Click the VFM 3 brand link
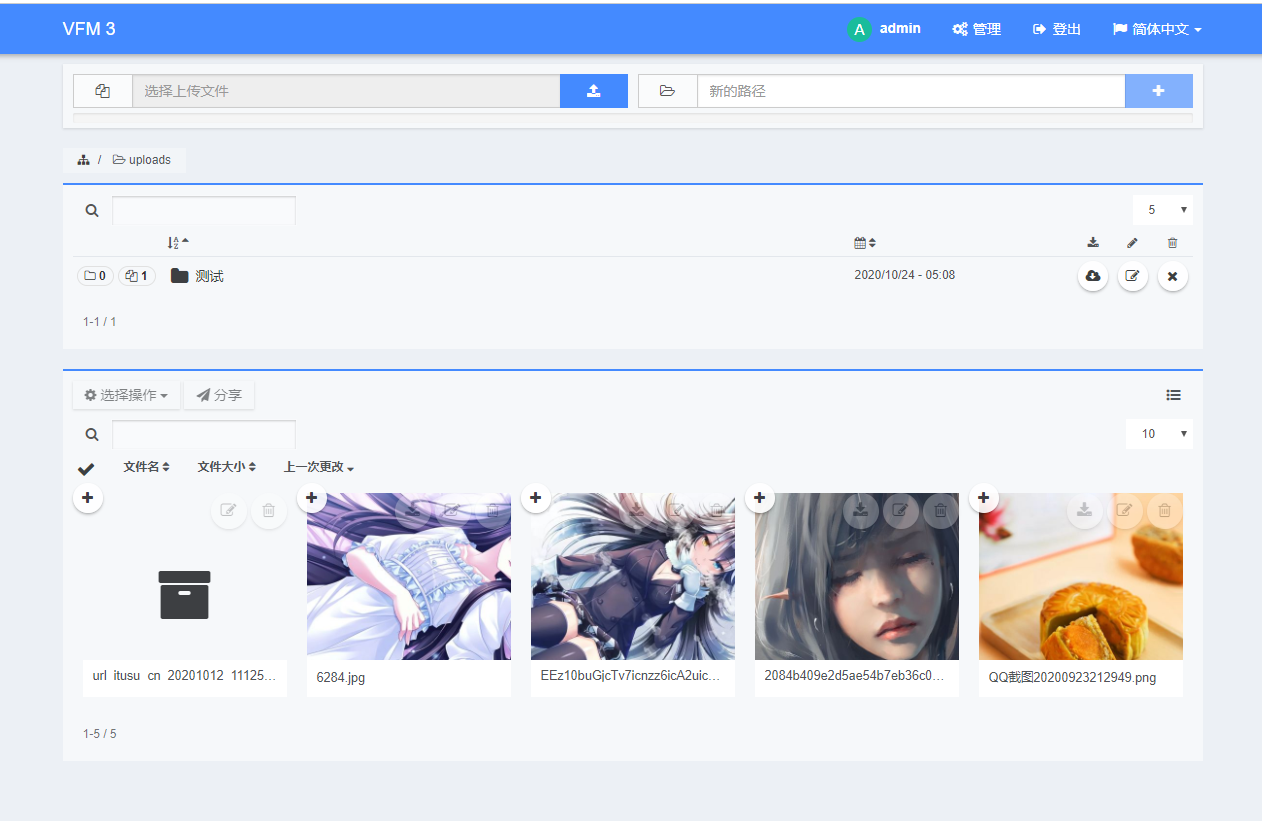 89,29
